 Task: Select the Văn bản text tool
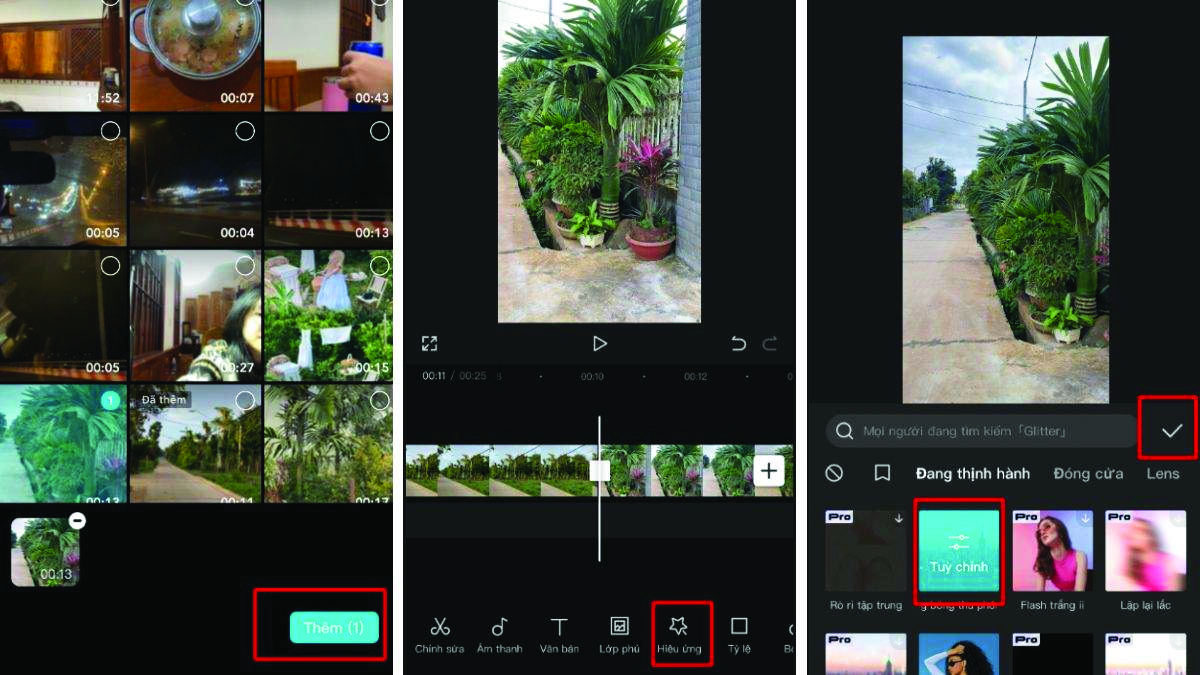[x=559, y=635]
